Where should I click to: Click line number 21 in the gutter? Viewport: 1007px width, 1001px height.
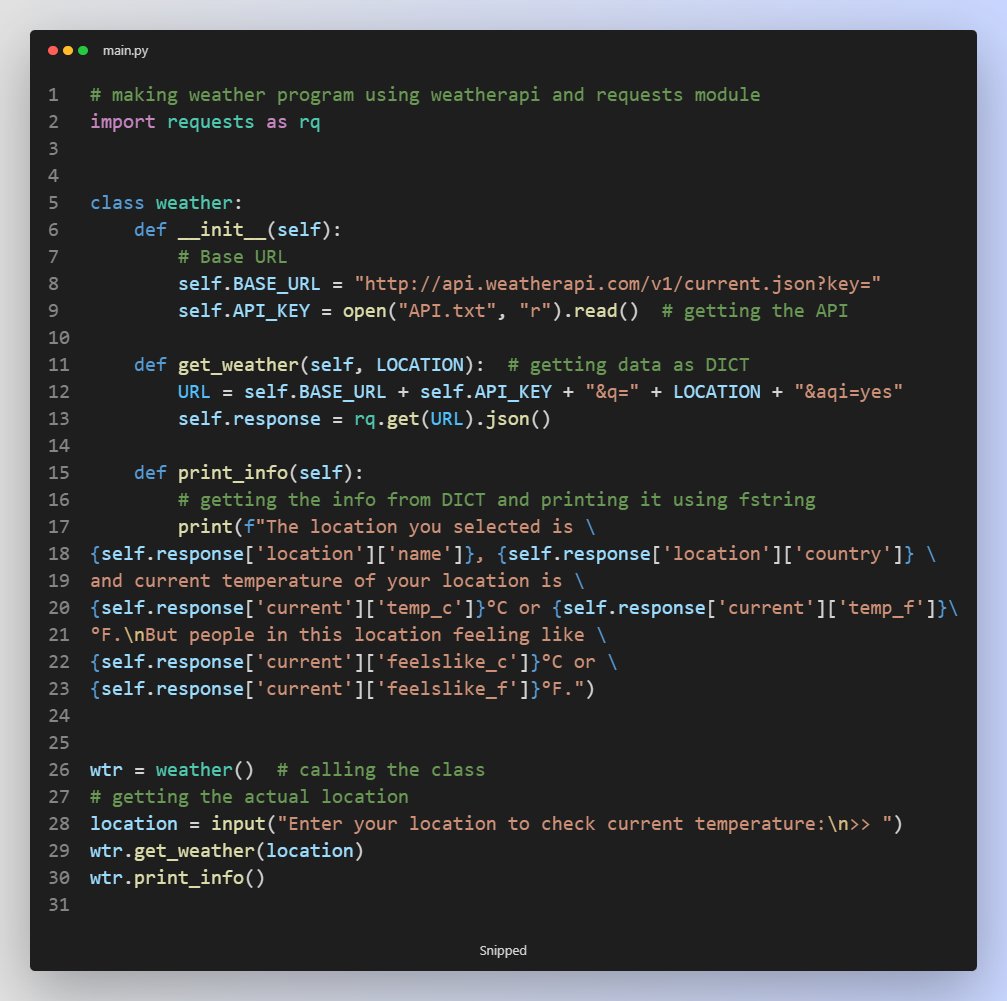(x=58, y=634)
